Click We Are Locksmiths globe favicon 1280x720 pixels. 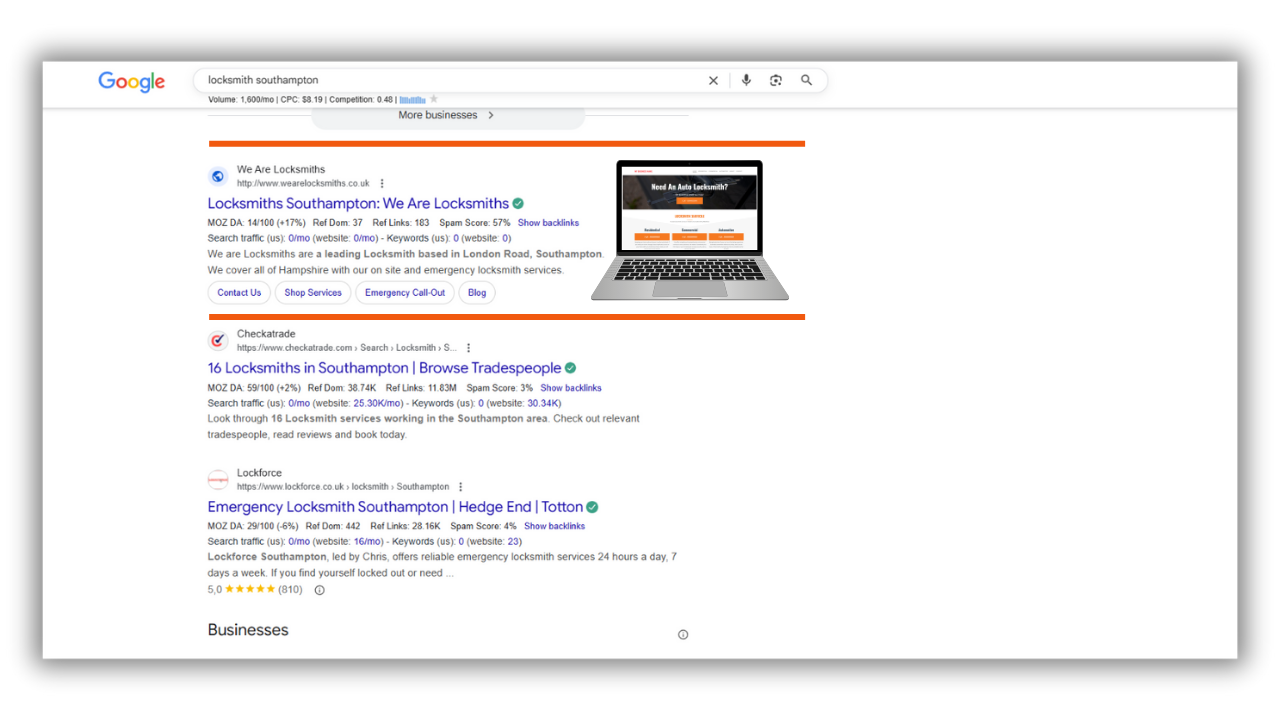point(218,177)
